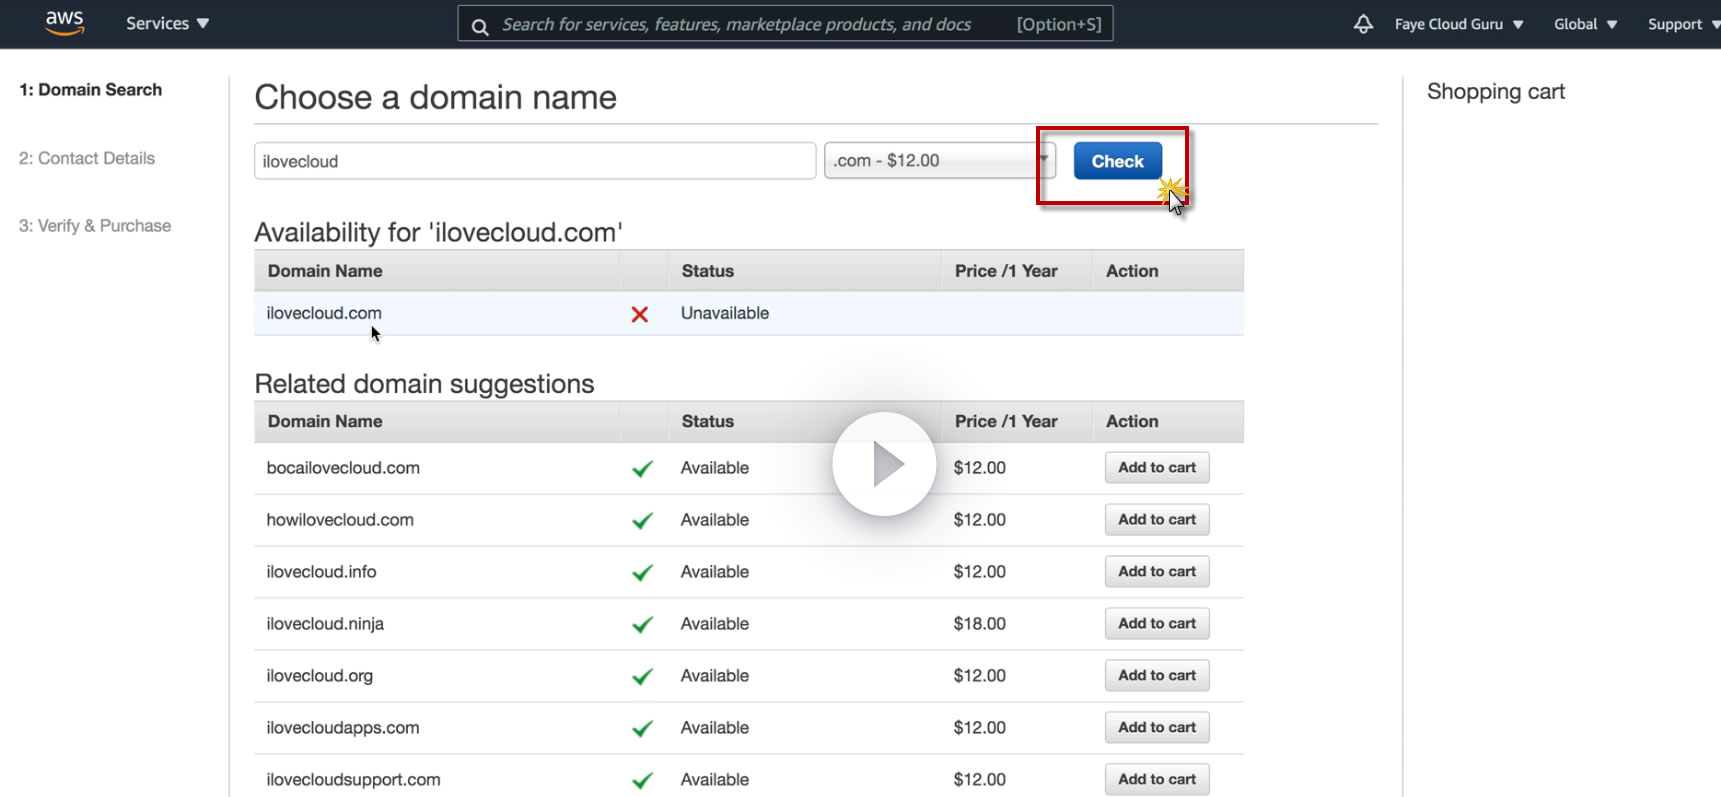Screen dimensions: 1721x797
Task: Go to step 3: Verify & Purchase
Action: [95, 226]
